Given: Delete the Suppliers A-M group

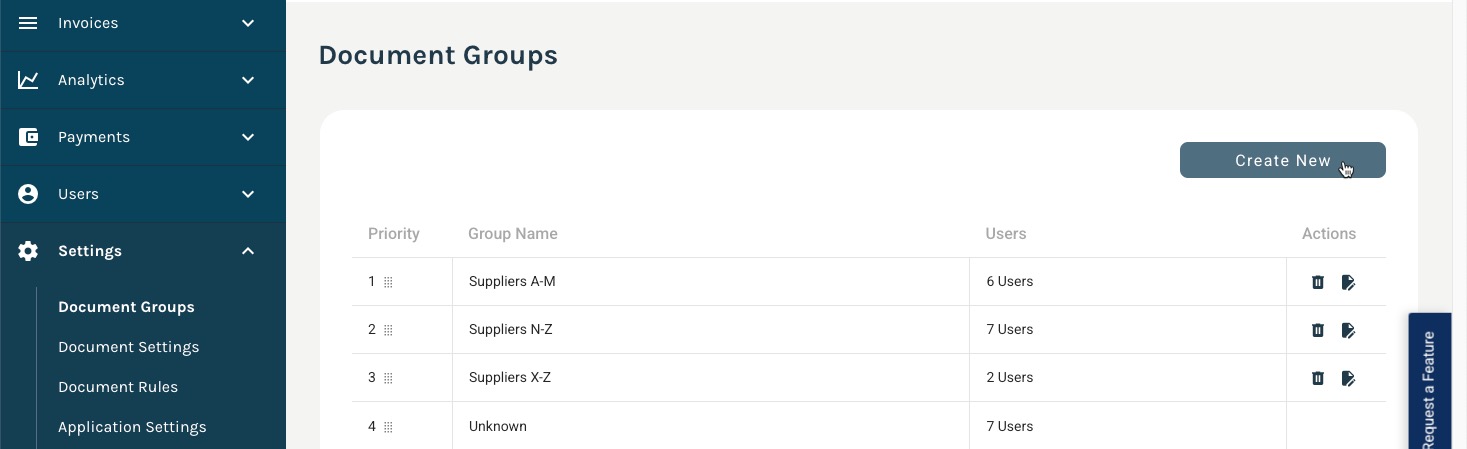Looking at the screenshot, I should point(1318,282).
